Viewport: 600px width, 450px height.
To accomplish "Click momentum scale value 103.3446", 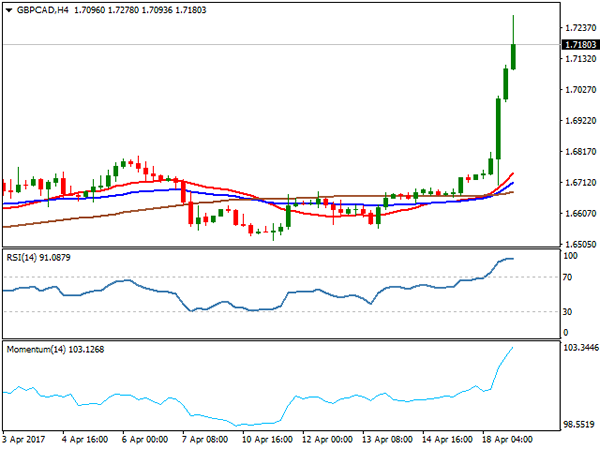I will 581,347.
